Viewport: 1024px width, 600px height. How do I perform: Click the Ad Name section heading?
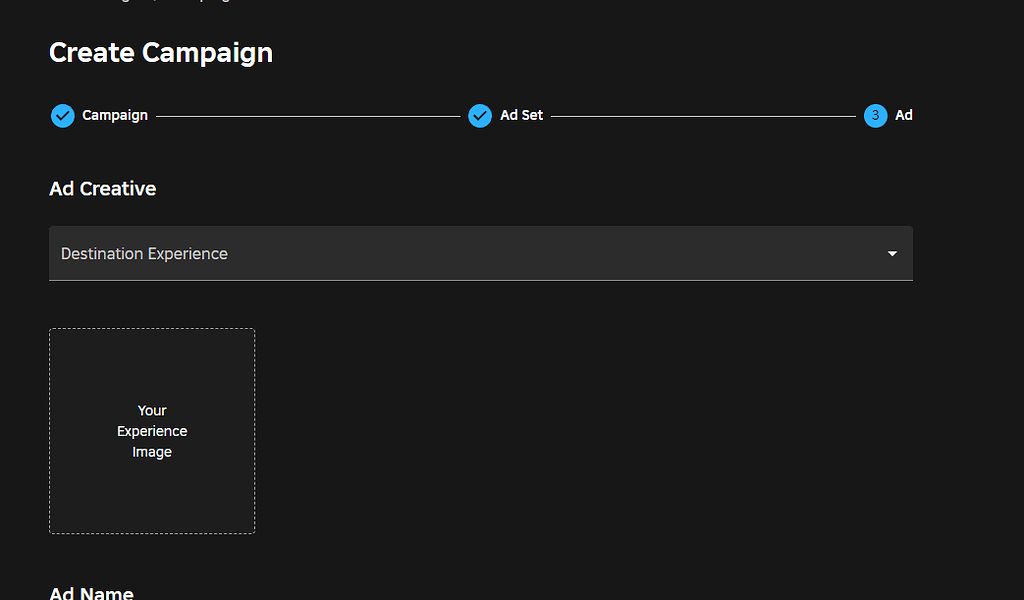click(91, 592)
